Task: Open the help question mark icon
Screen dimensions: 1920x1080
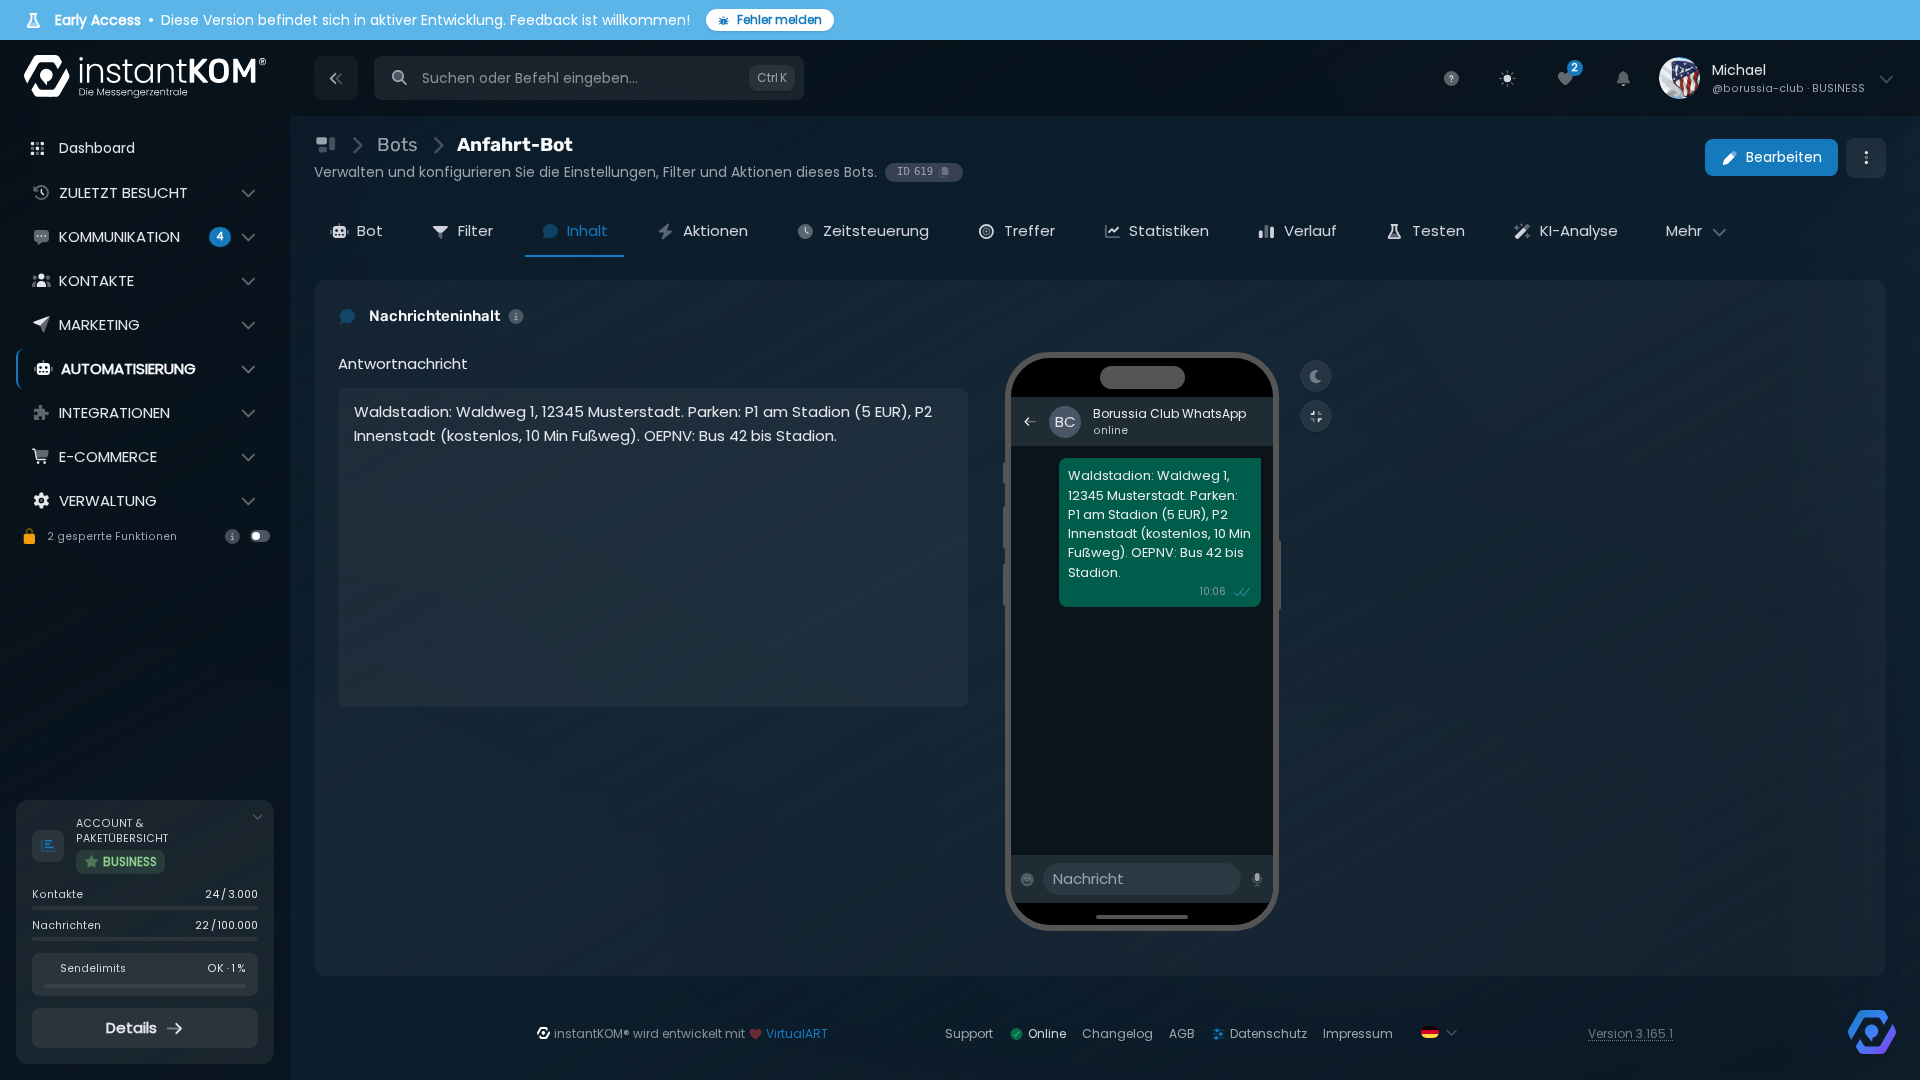Action: (x=1451, y=78)
